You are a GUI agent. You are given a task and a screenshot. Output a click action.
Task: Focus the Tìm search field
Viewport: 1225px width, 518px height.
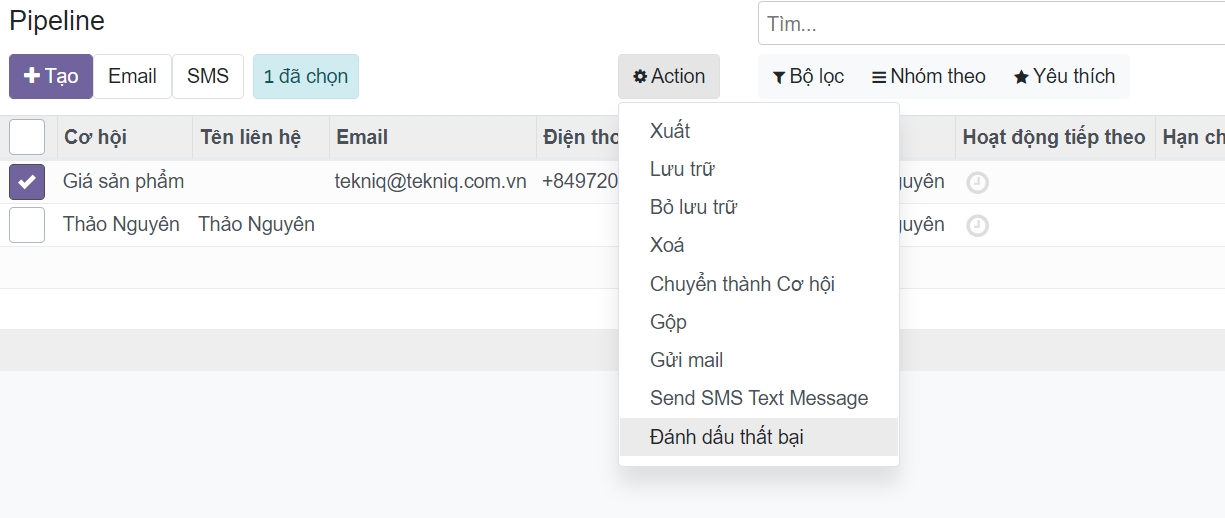click(990, 24)
